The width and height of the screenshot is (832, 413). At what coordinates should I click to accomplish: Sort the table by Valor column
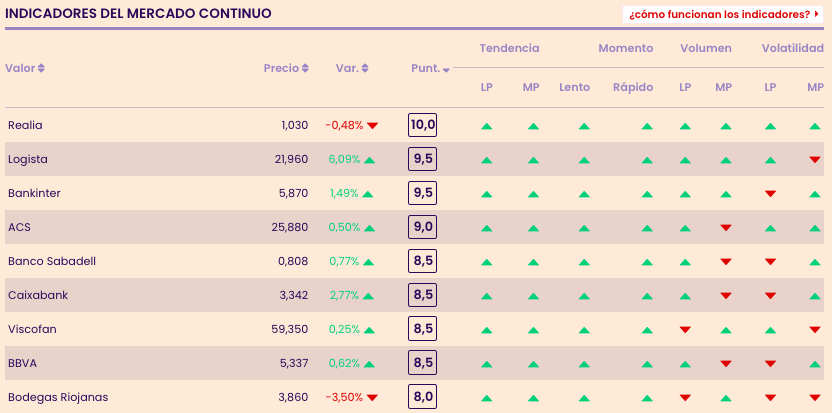click(x=25, y=68)
